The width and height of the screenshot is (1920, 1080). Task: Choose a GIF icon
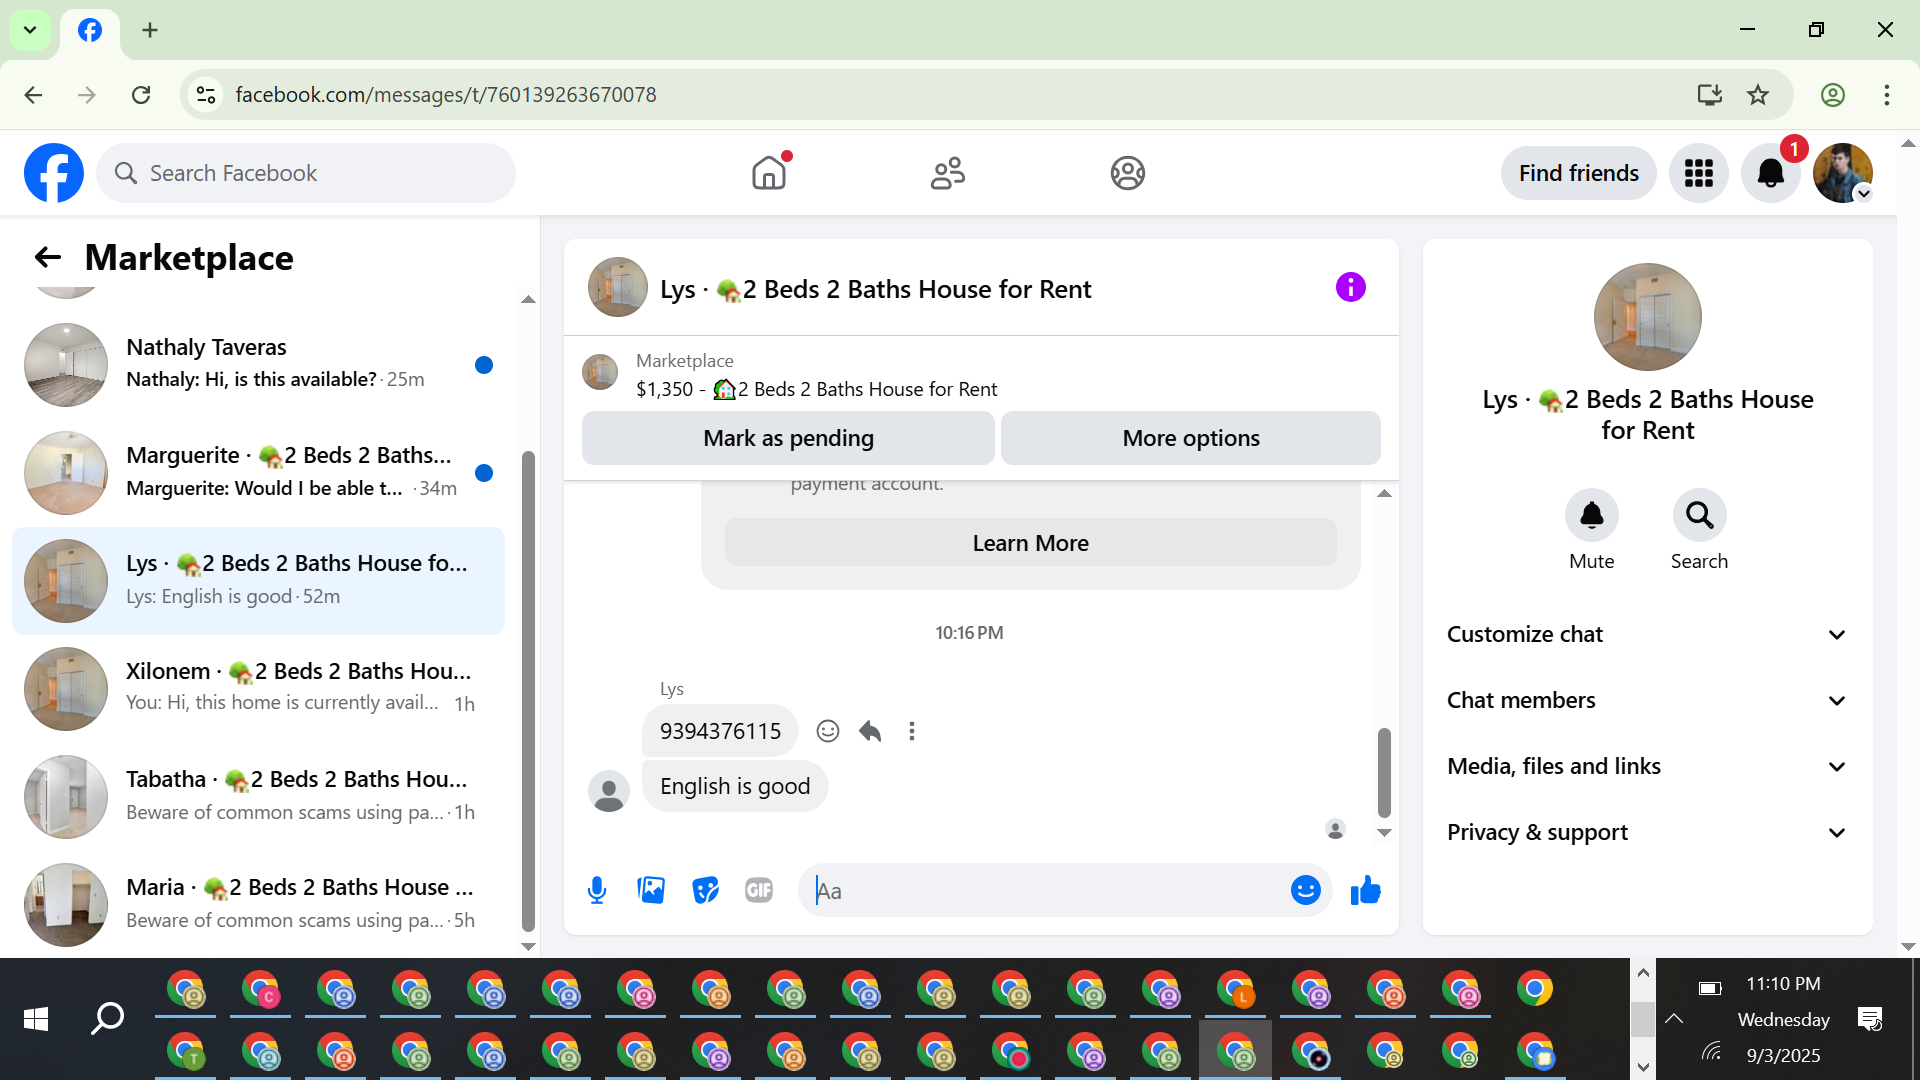[x=759, y=890]
